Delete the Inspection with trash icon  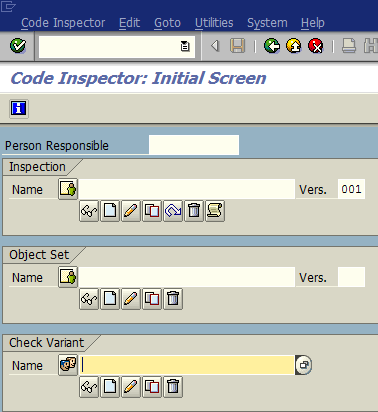pyautogui.click(x=194, y=211)
